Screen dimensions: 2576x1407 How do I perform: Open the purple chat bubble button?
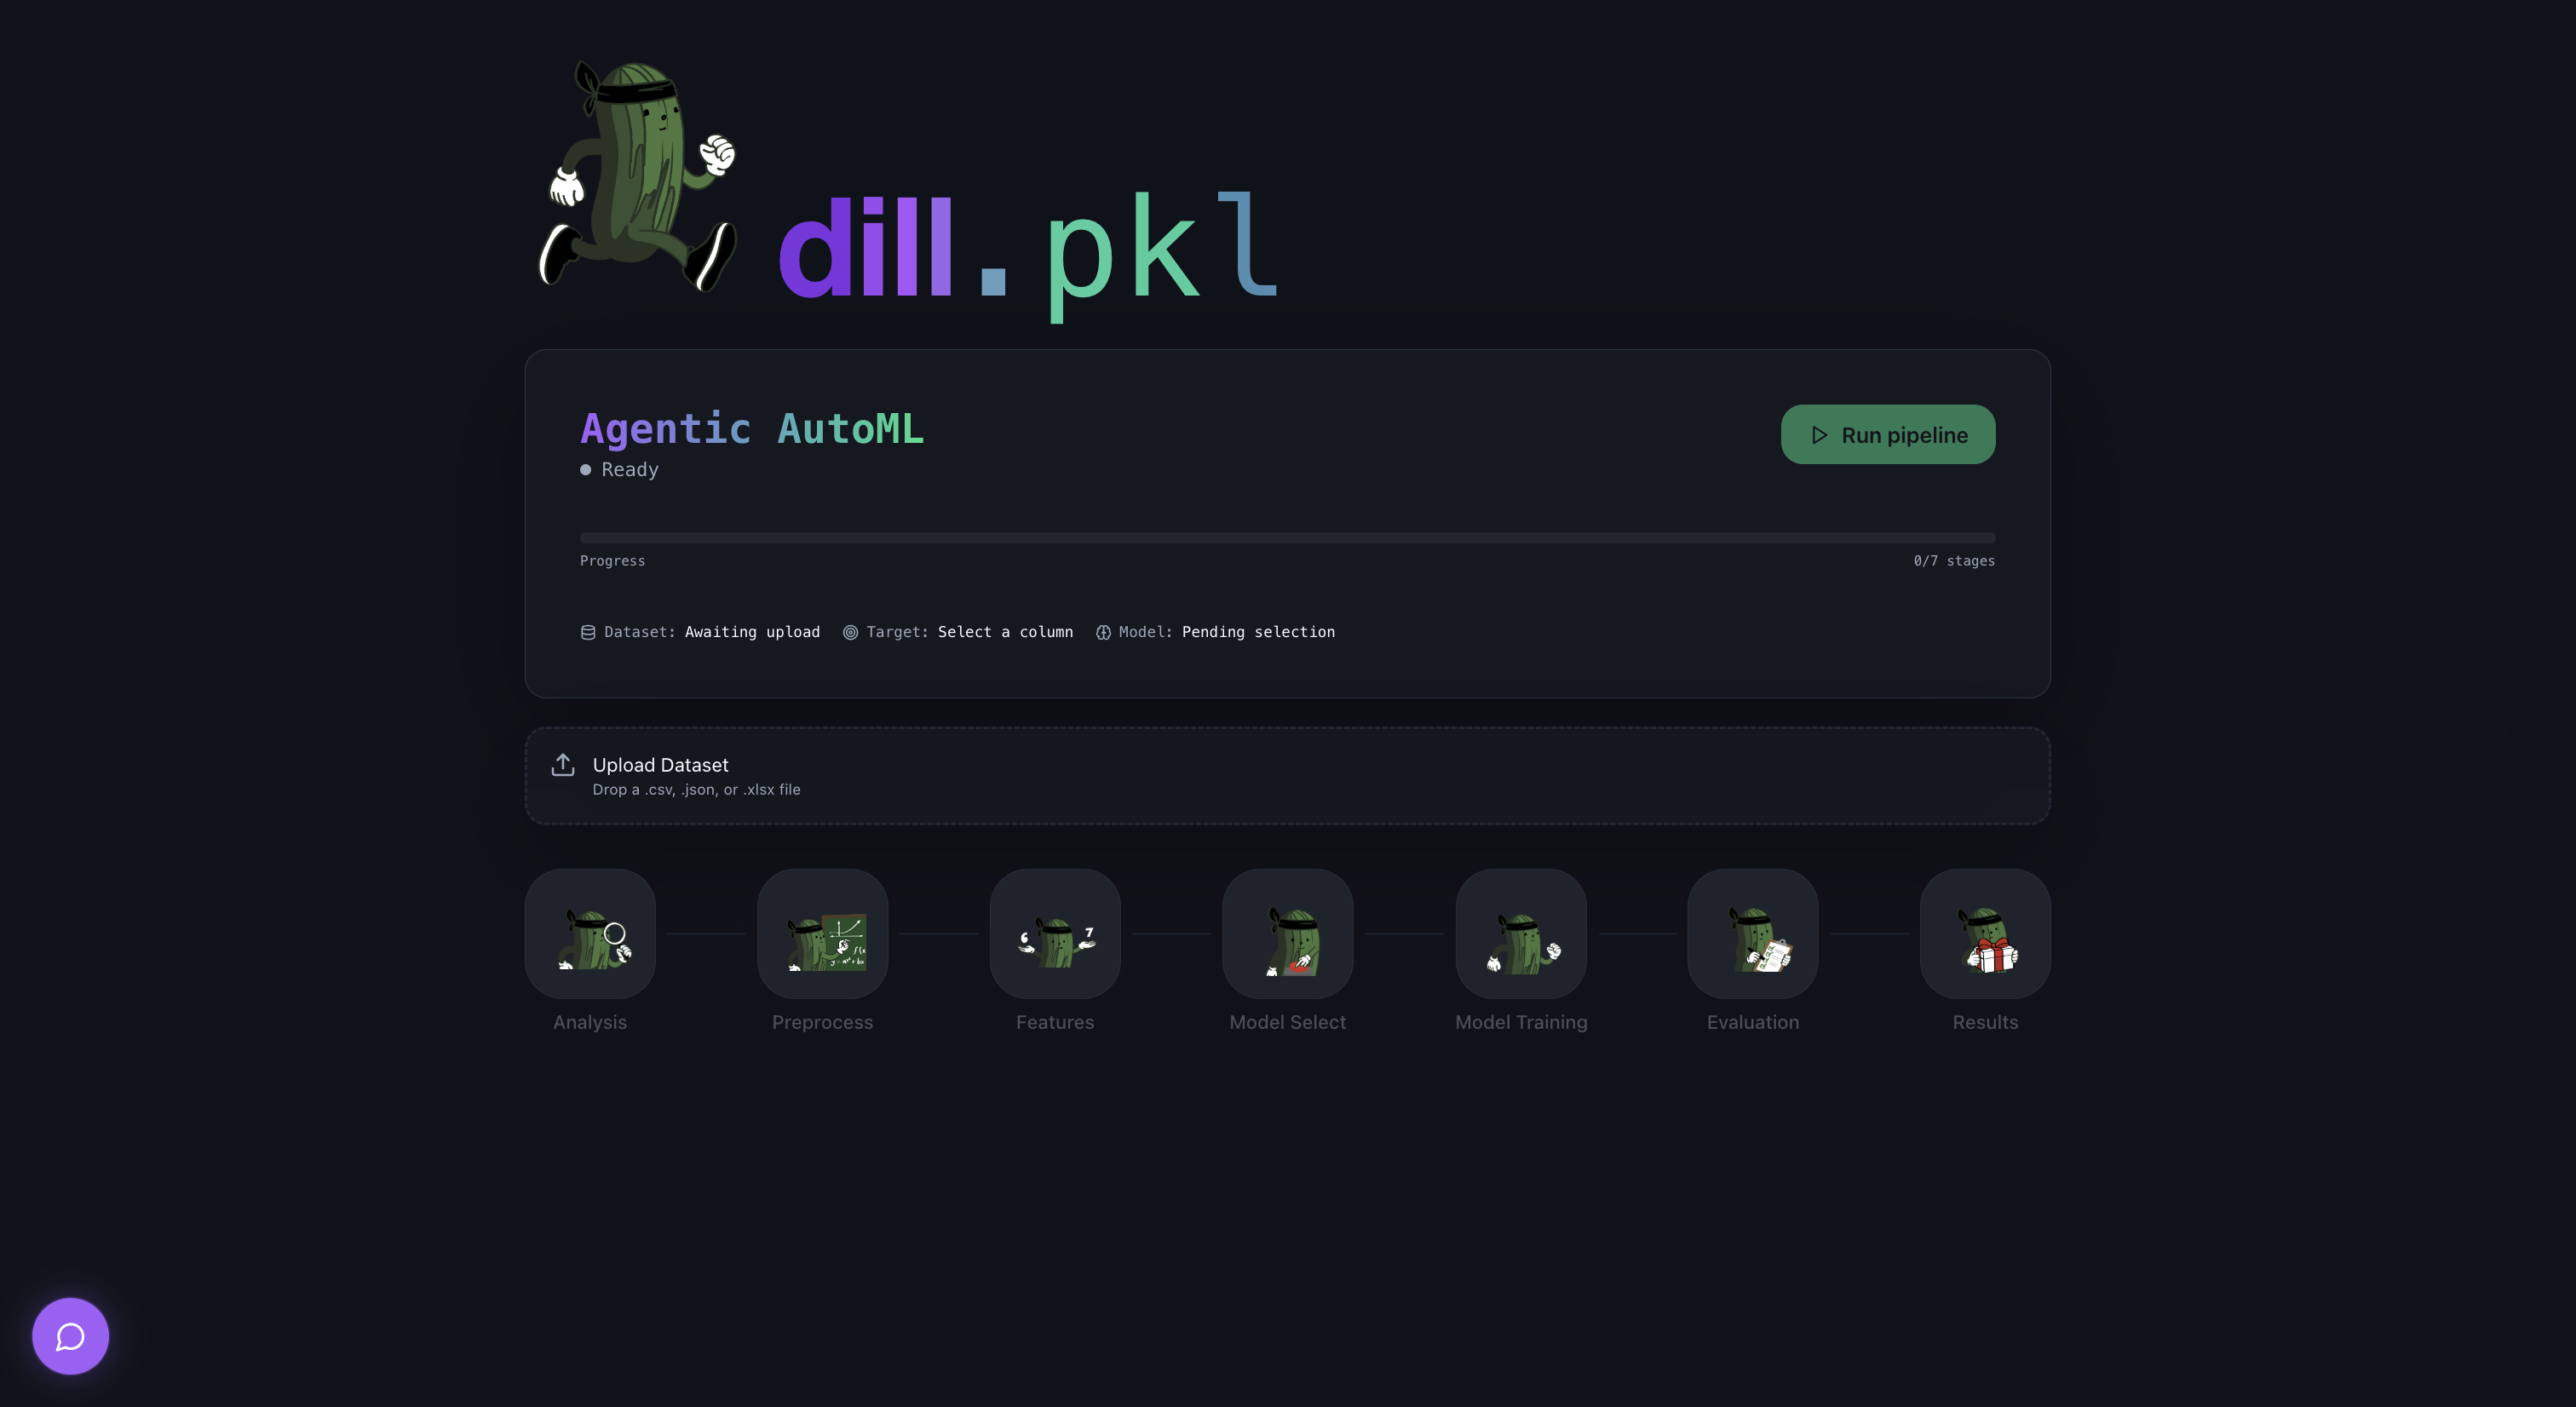pos(70,1336)
